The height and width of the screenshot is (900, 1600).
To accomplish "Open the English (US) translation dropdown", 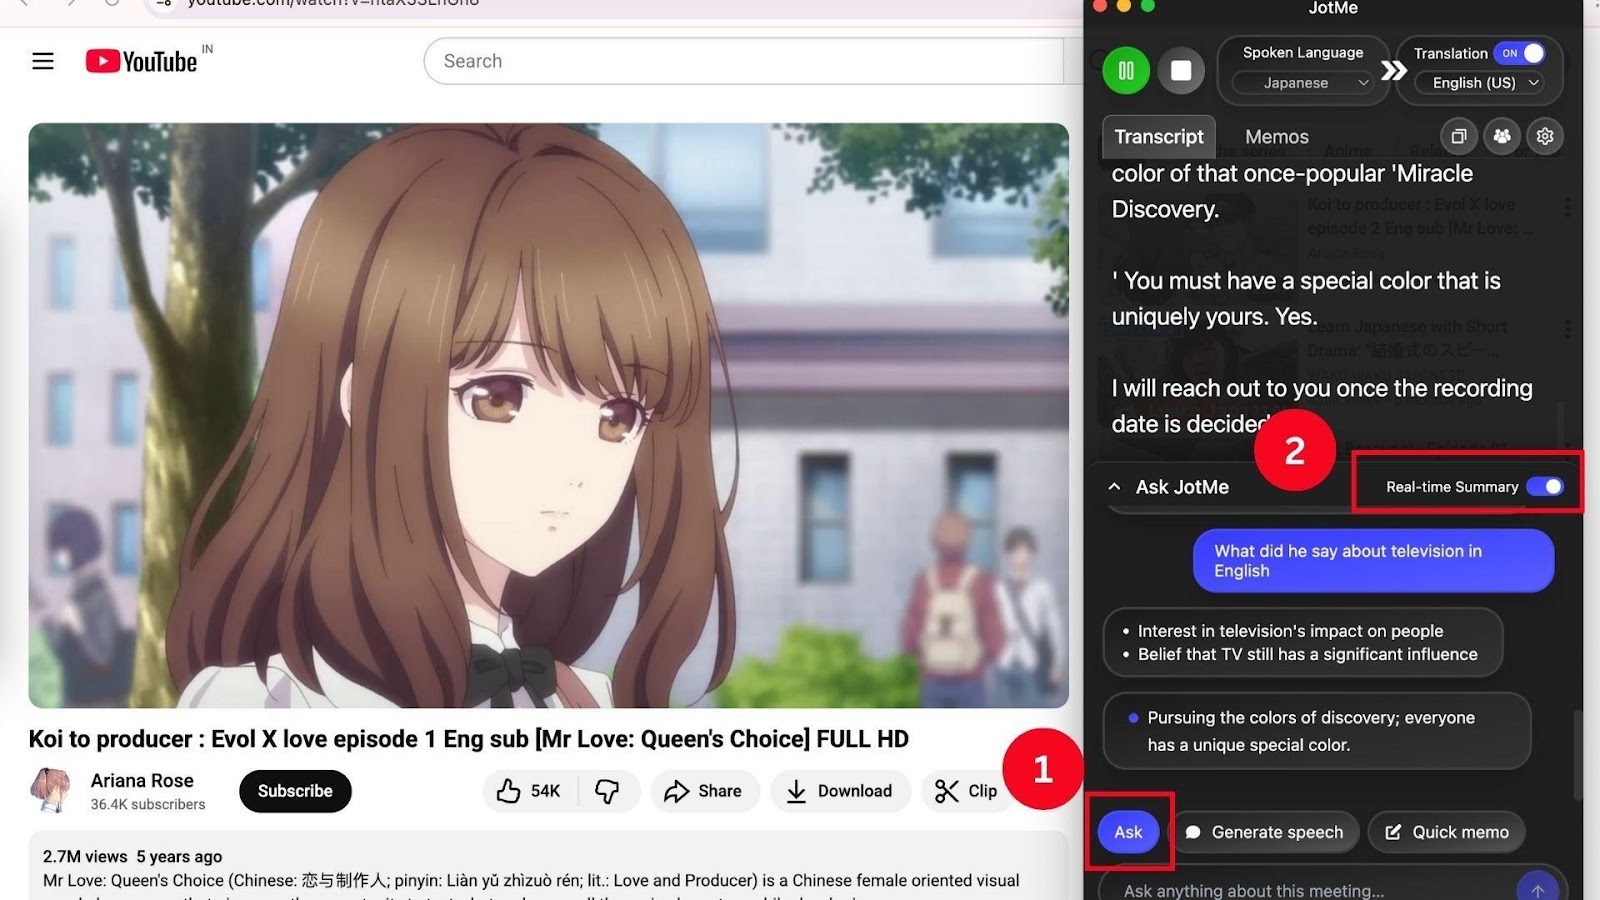I will pos(1480,83).
